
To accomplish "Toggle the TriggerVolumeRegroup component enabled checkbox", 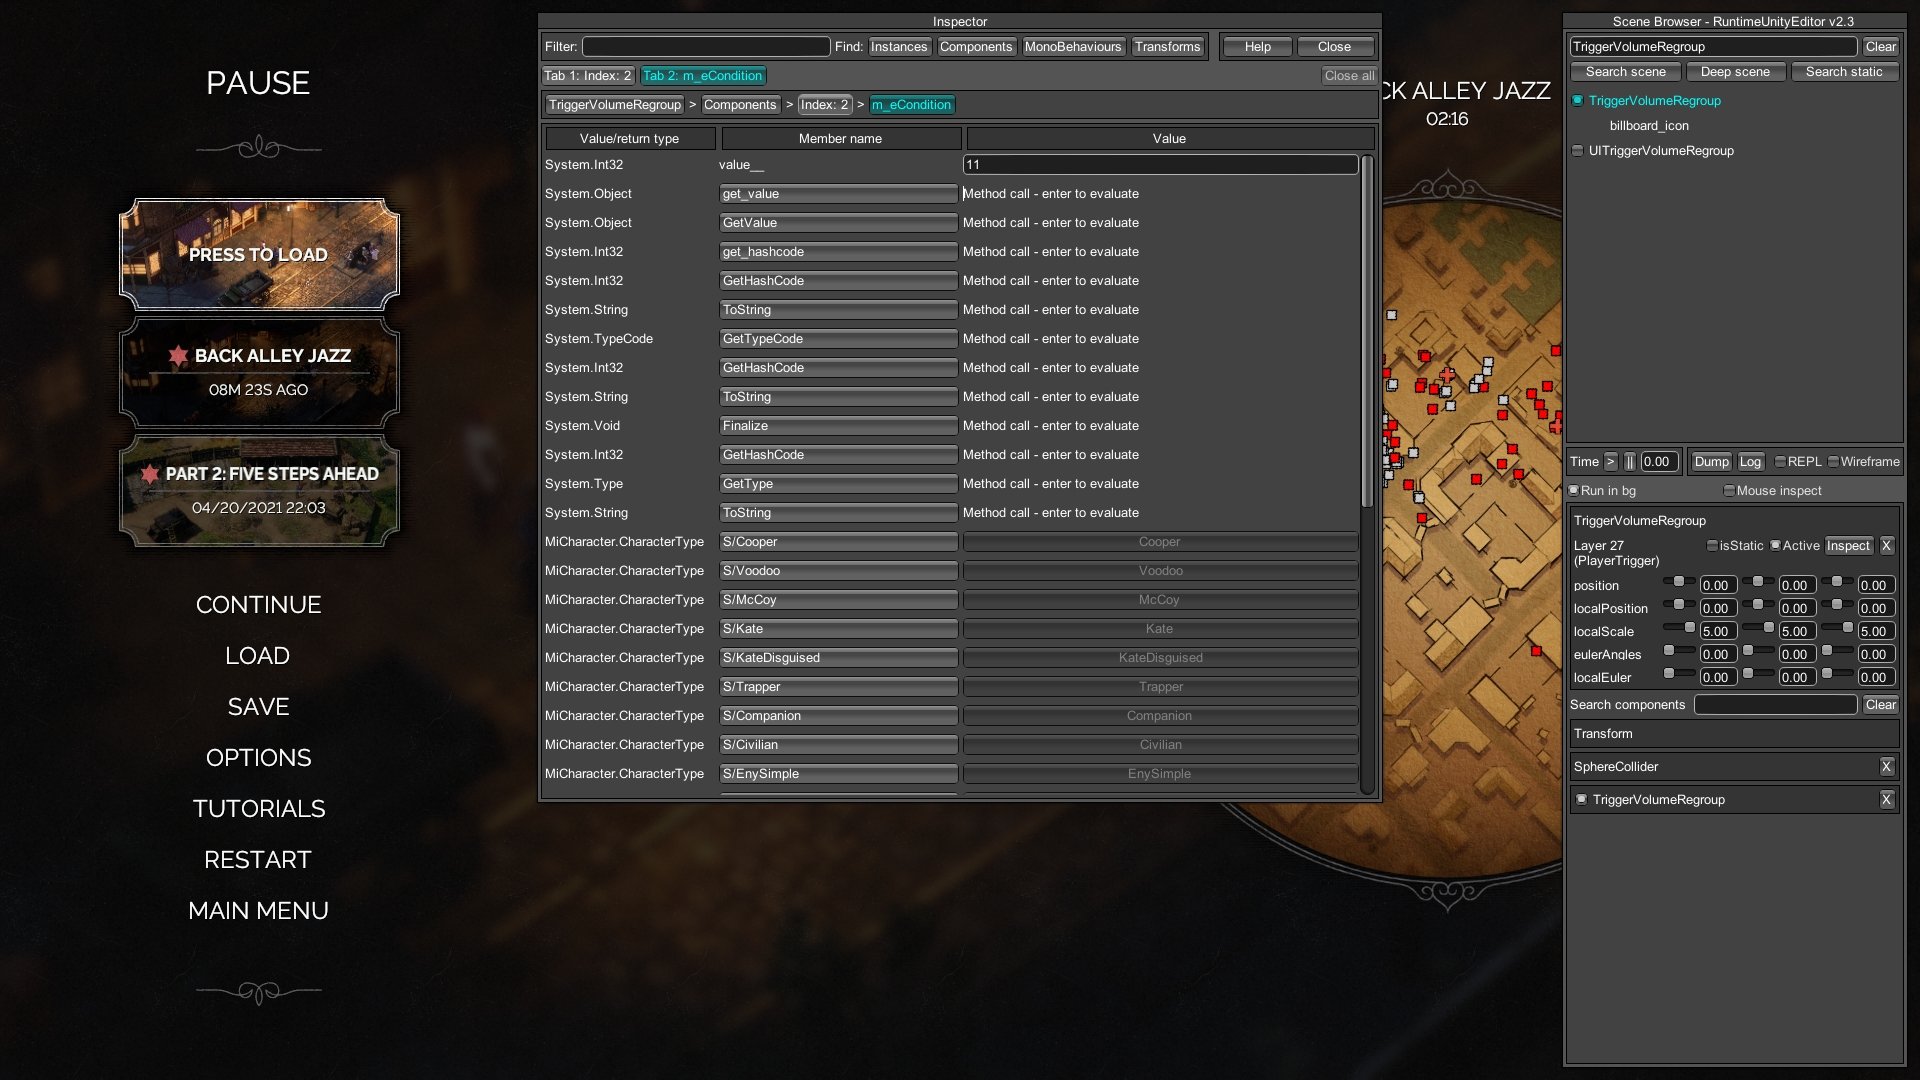I will pyautogui.click(x=1581, y=799).
